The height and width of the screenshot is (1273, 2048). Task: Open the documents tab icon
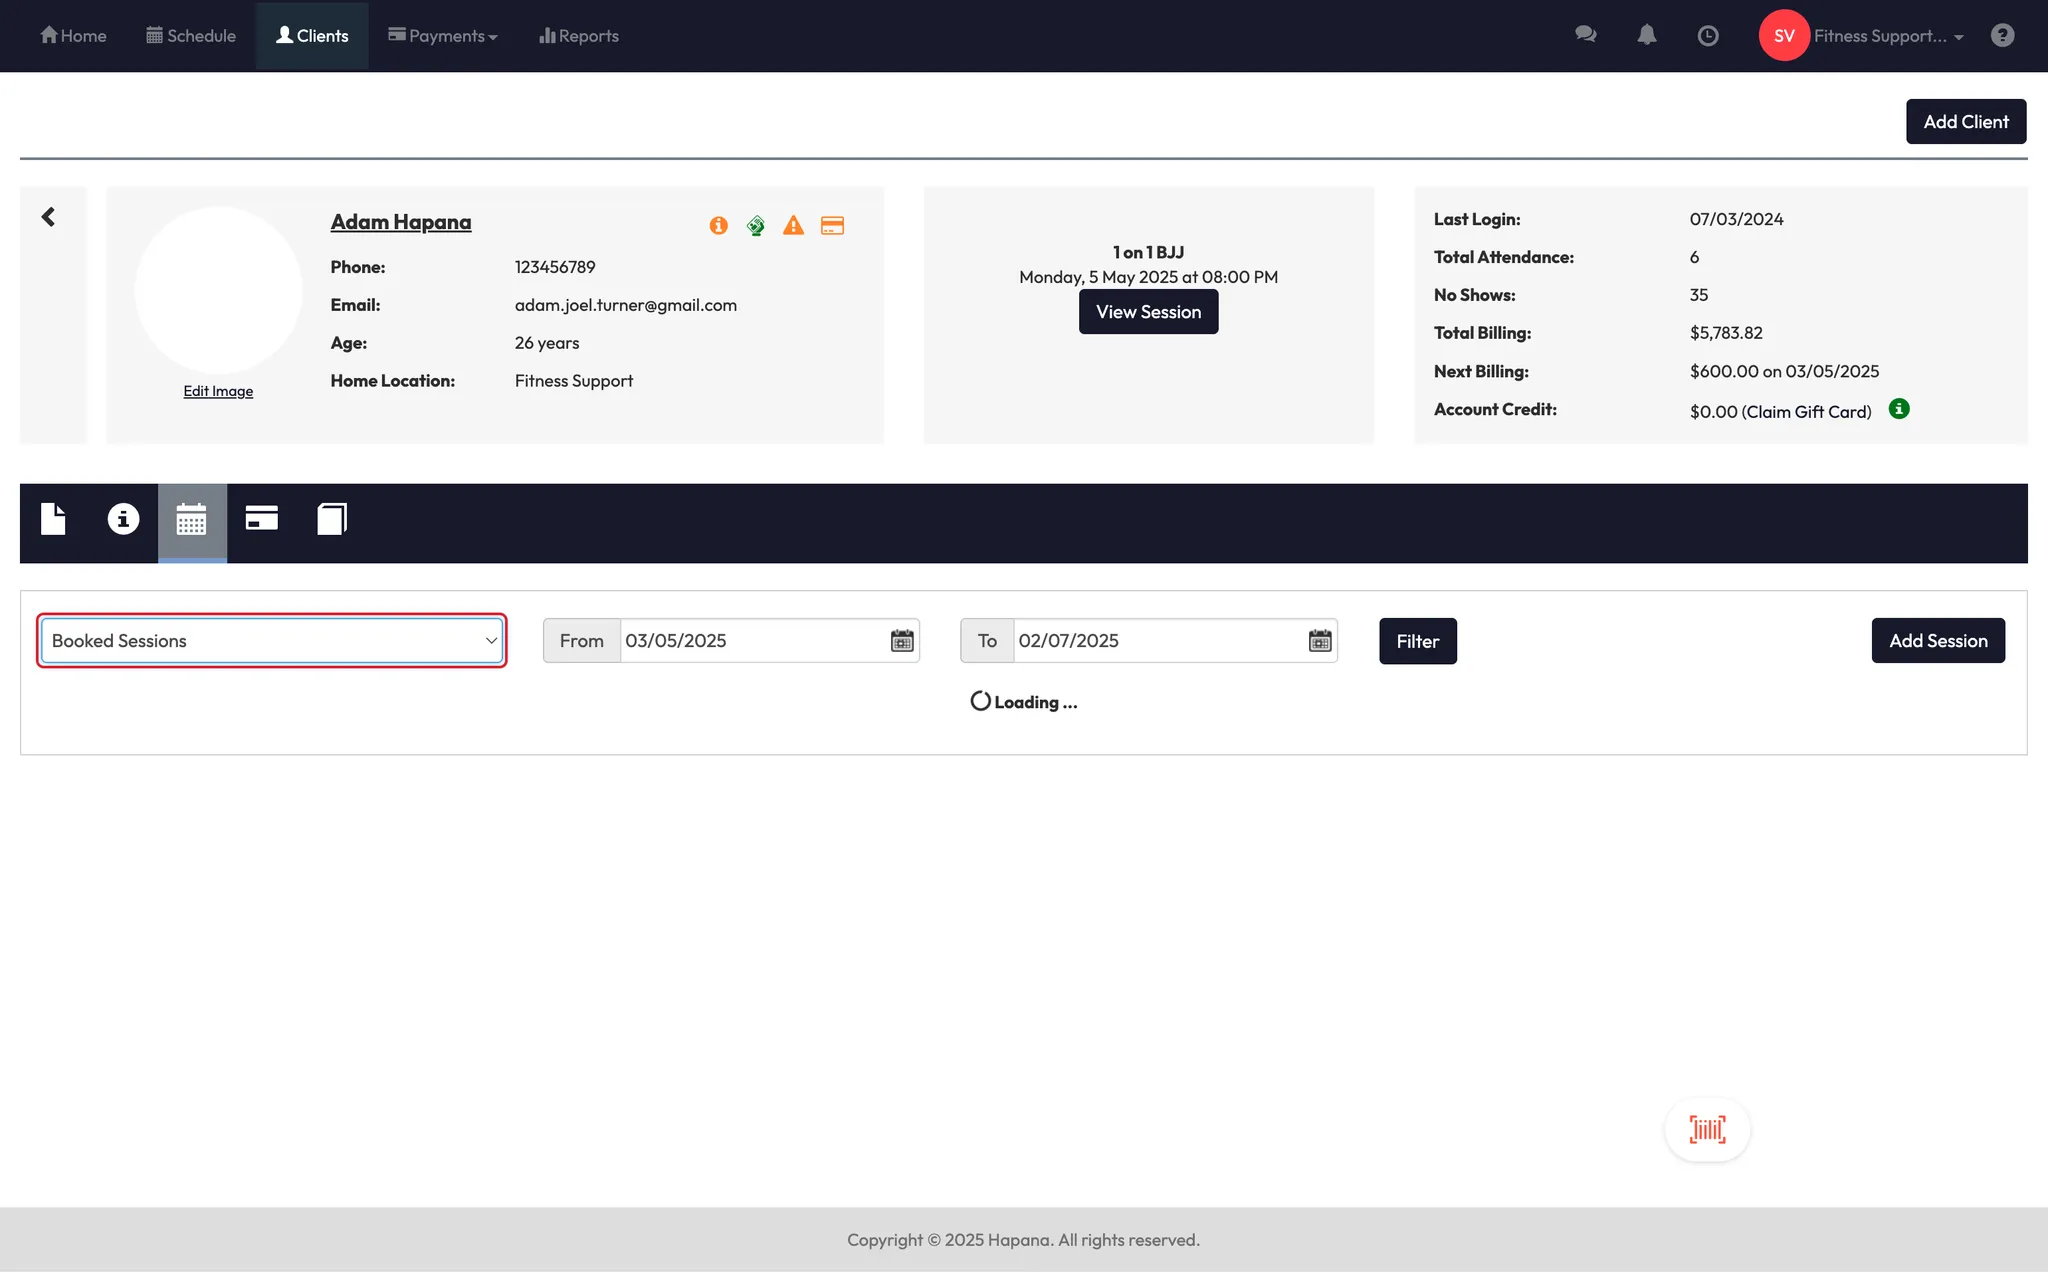tap(53, 519)
